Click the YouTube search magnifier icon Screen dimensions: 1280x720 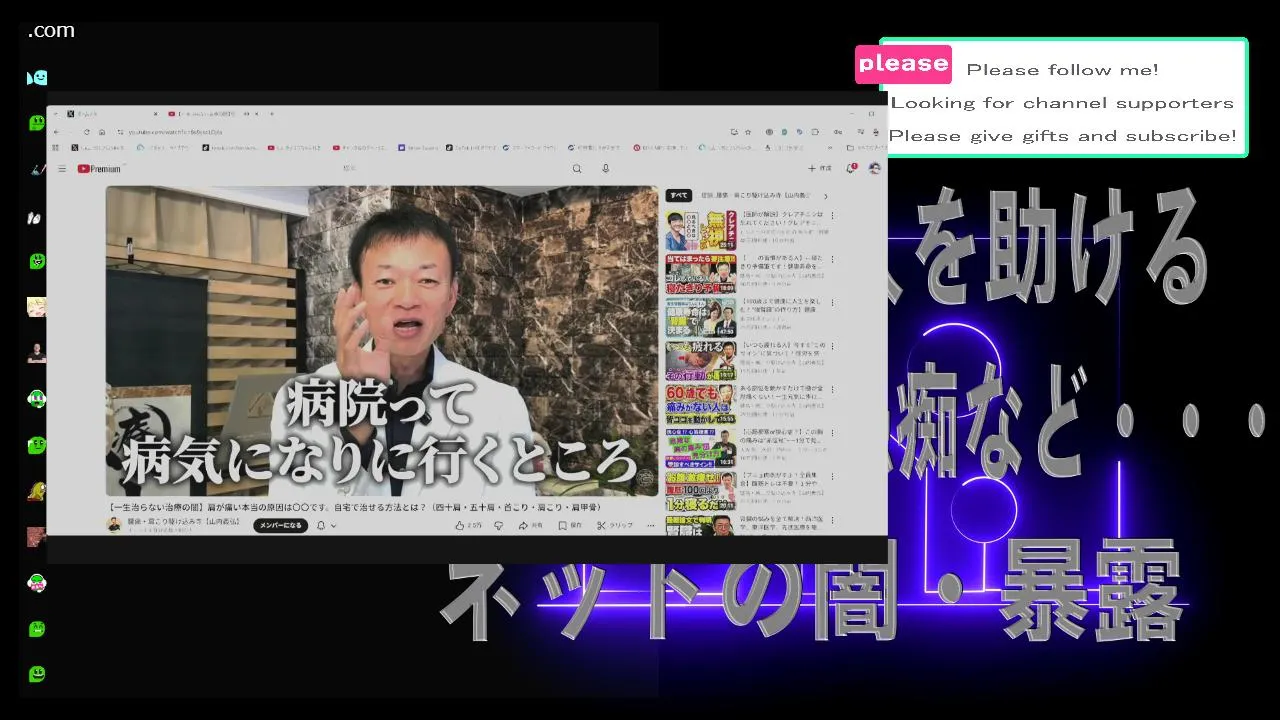click(577, 169)
